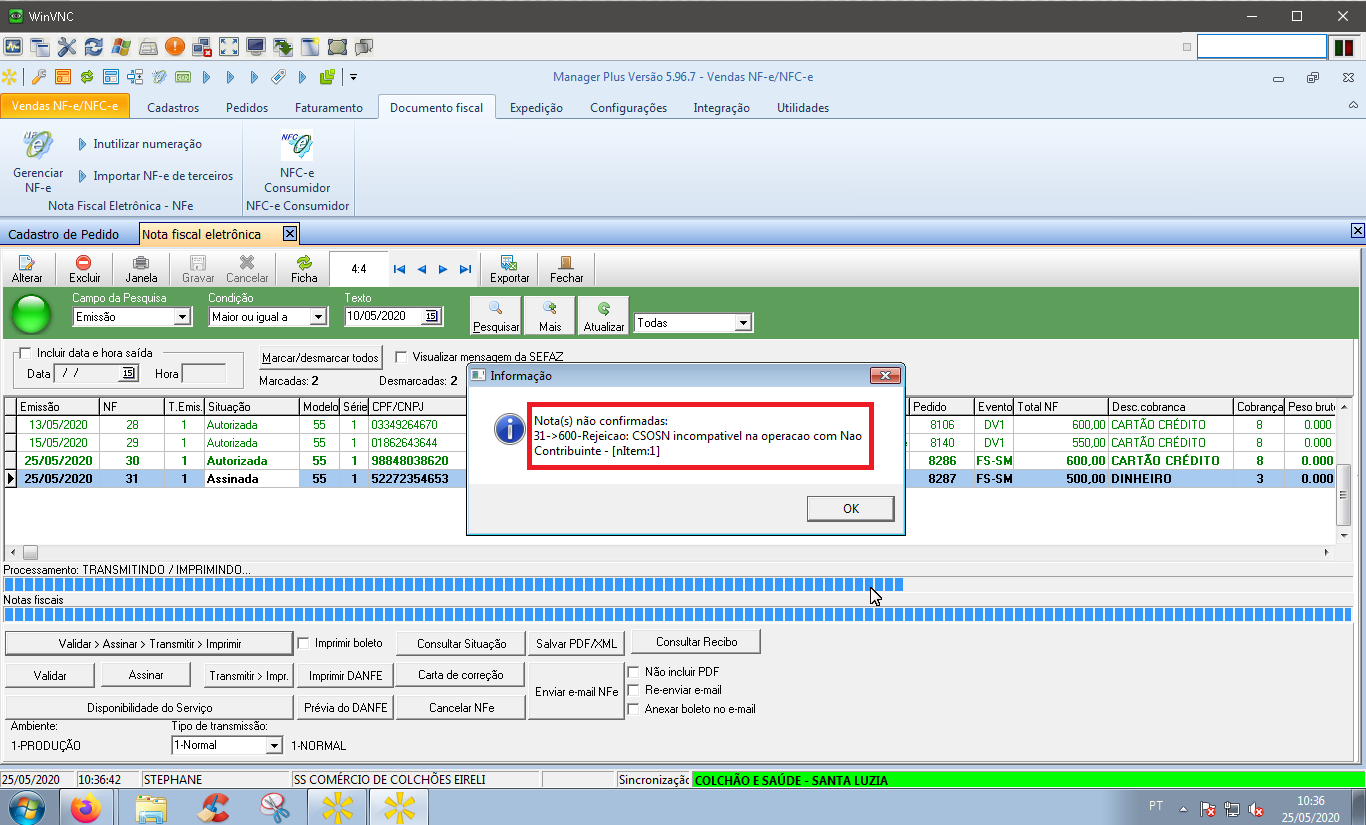Expand the Tipo de transmissão dropdown
This screenshot has width=1366, height=825.
[273, 746]
